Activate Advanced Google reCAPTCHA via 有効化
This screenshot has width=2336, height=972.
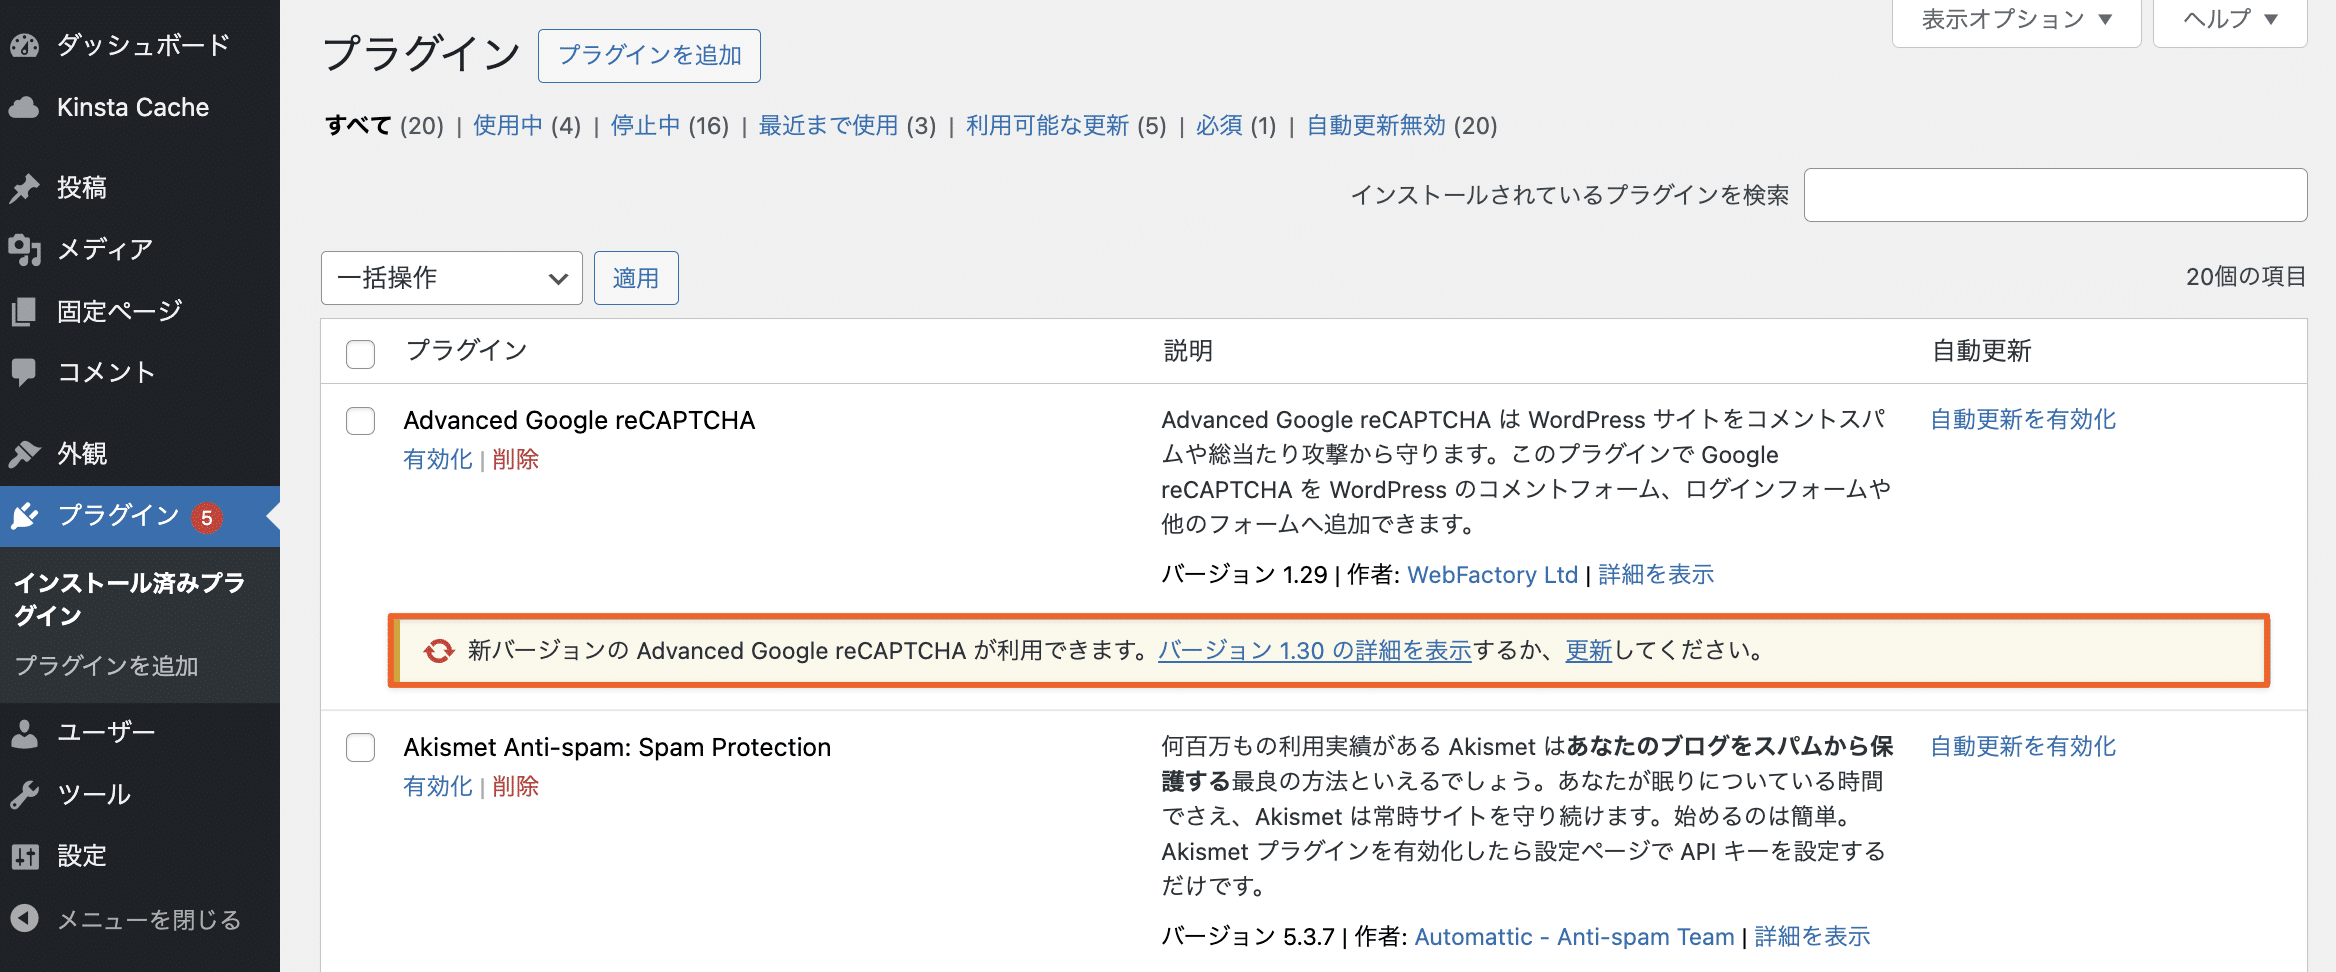[438, 460]
